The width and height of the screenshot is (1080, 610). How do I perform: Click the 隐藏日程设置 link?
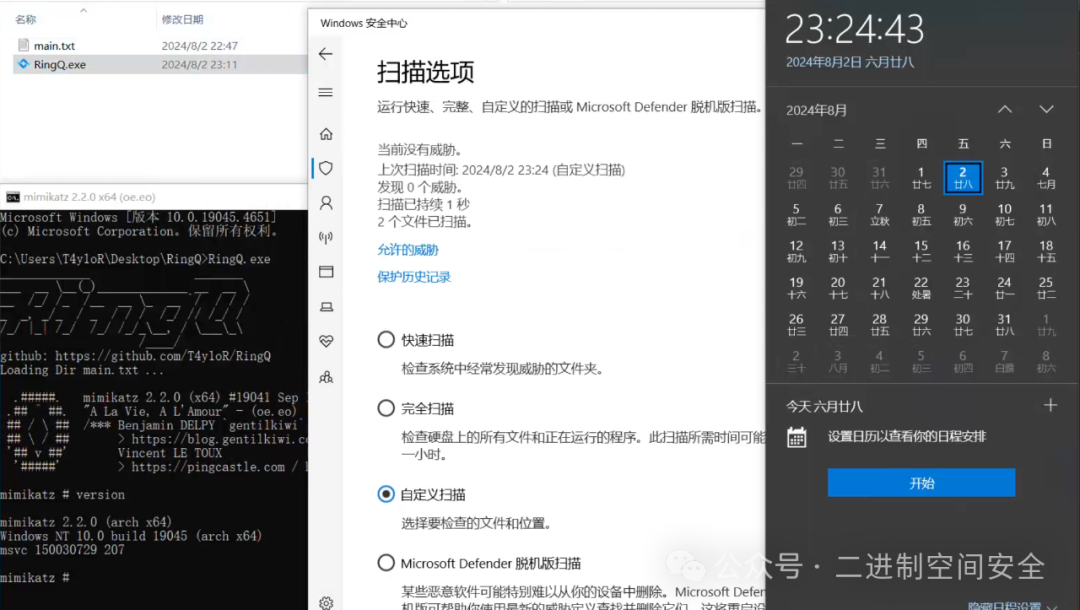pyautogui.click(x=1004, y=605)
